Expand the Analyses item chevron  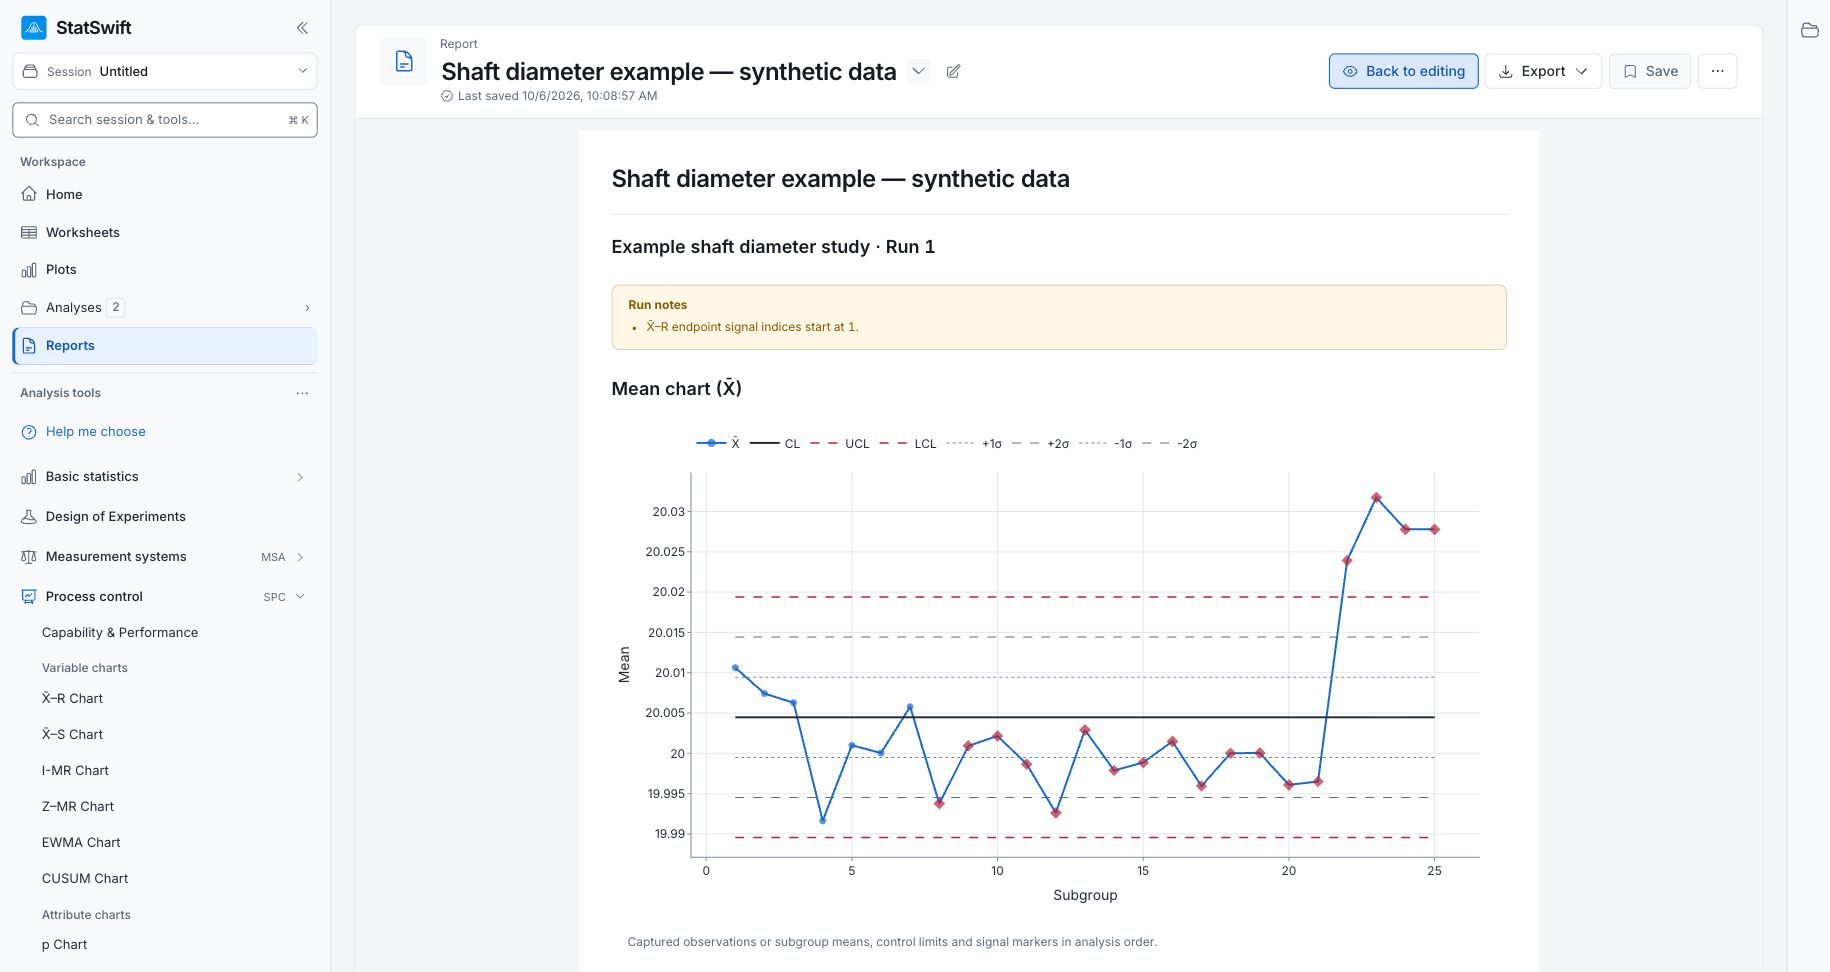(x=307, y=308)
